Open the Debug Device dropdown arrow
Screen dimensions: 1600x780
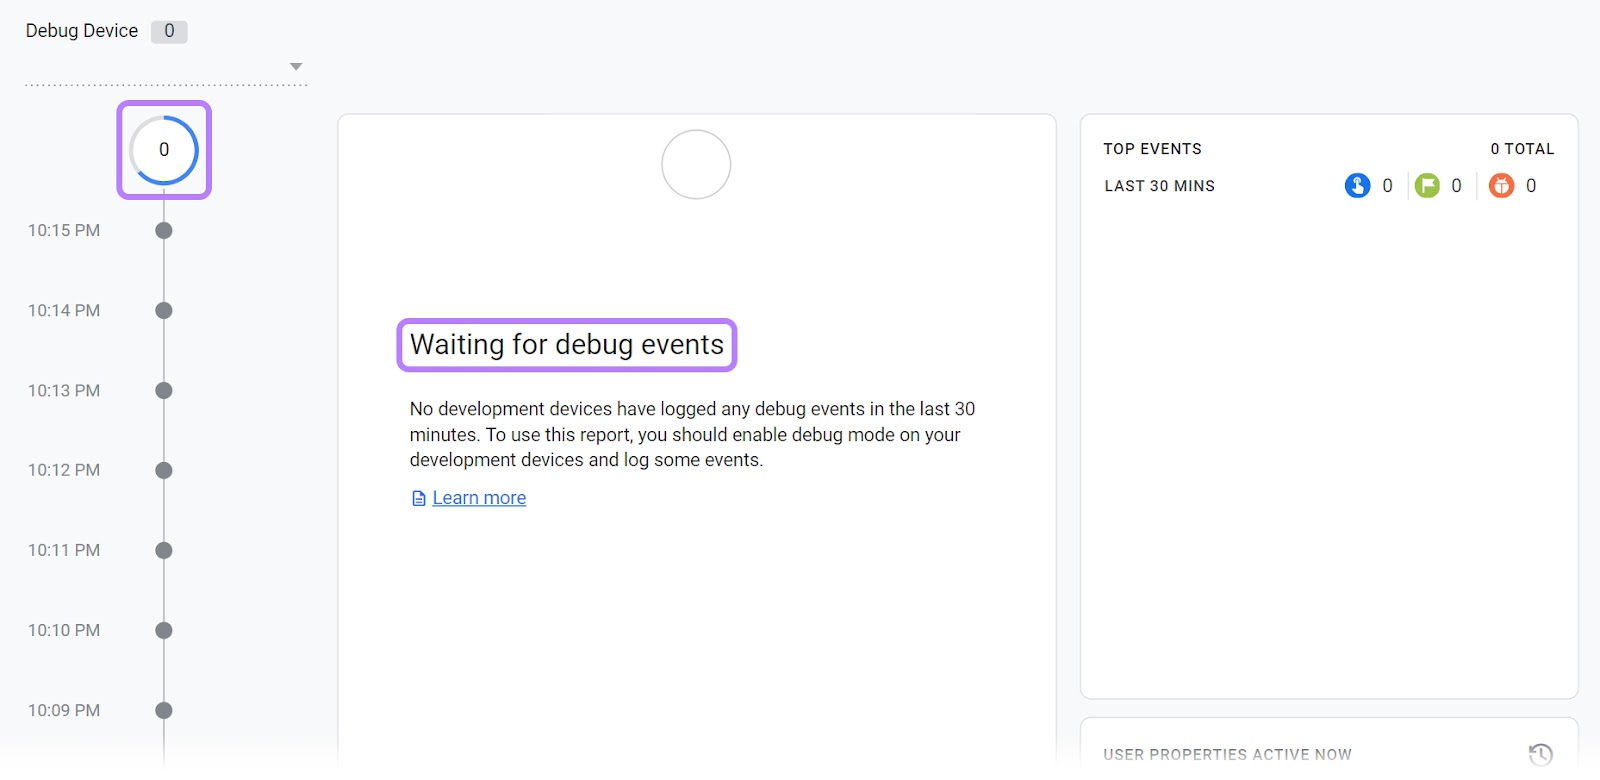pos(296,67)
